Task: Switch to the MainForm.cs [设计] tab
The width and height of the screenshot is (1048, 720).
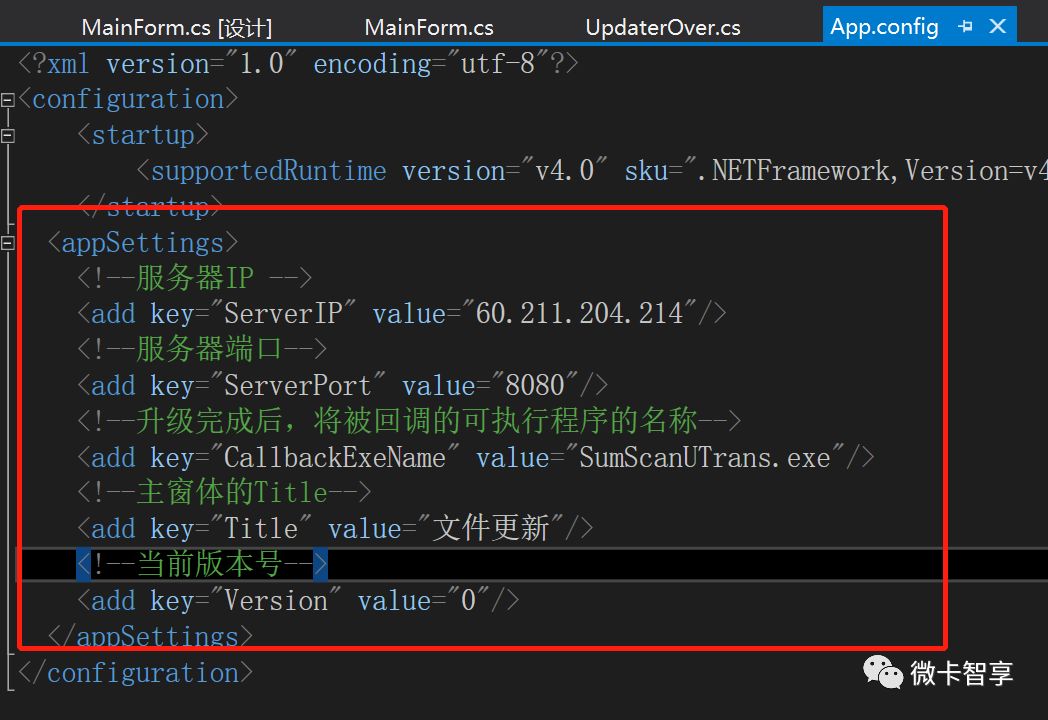Action: click(177, 27)
